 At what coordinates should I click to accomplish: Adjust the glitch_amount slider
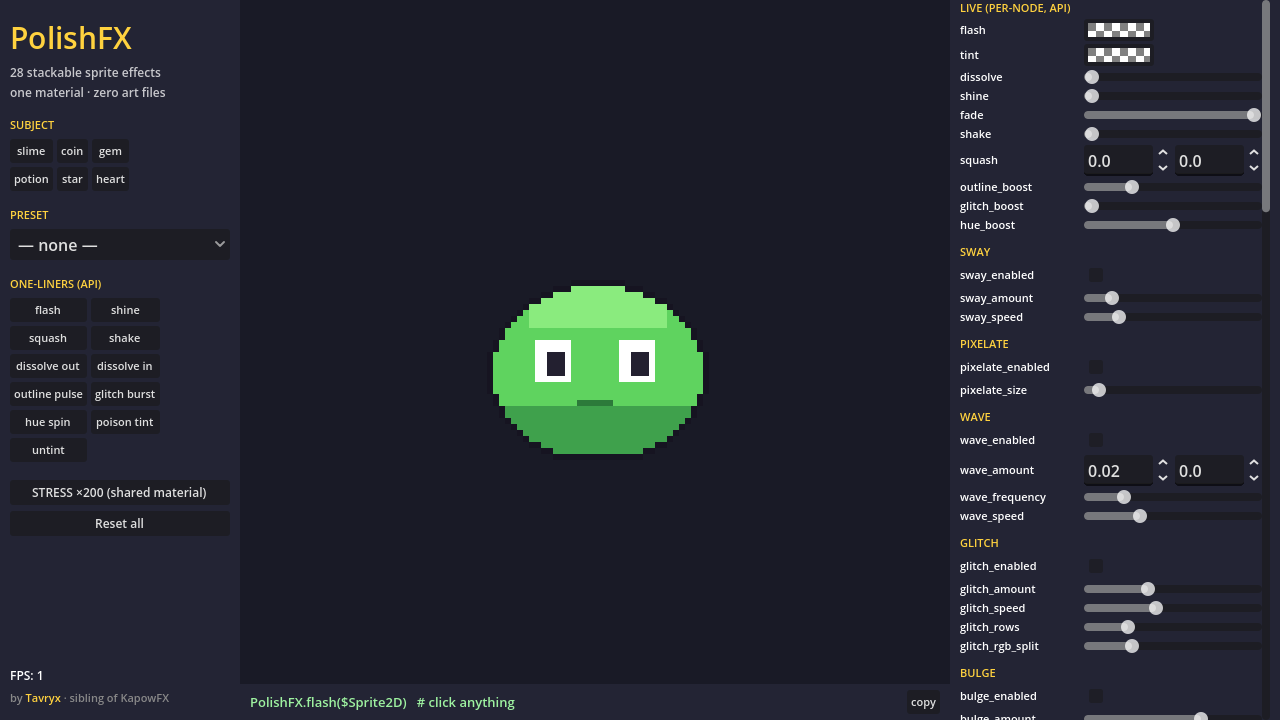point(1172,589)
